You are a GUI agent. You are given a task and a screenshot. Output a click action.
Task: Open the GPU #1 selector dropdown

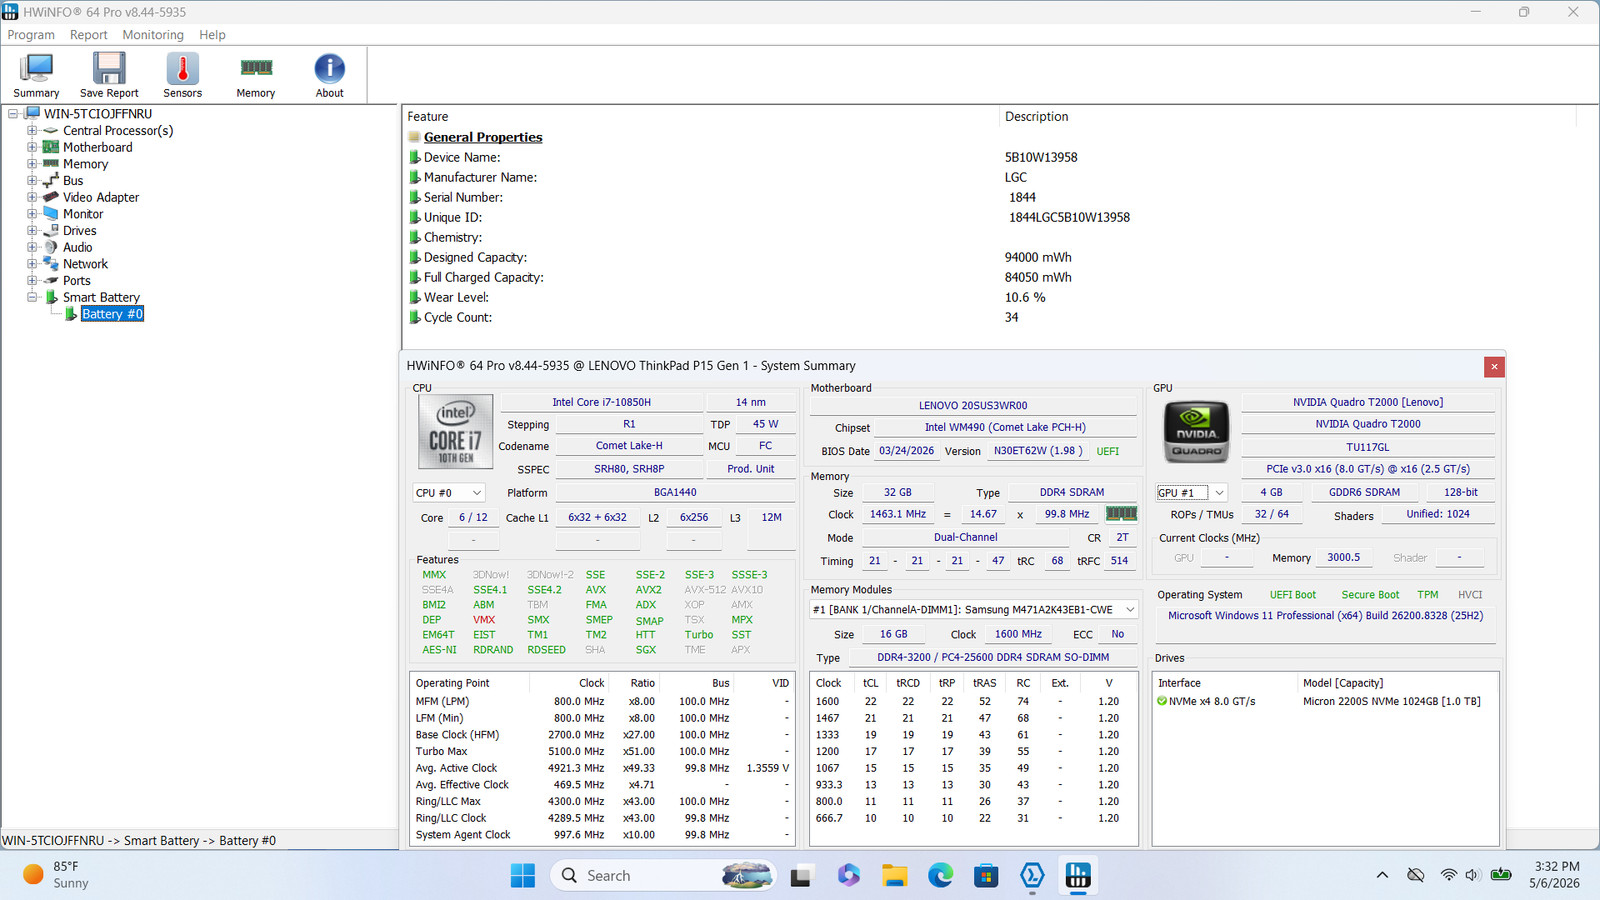click(1191, 493)
